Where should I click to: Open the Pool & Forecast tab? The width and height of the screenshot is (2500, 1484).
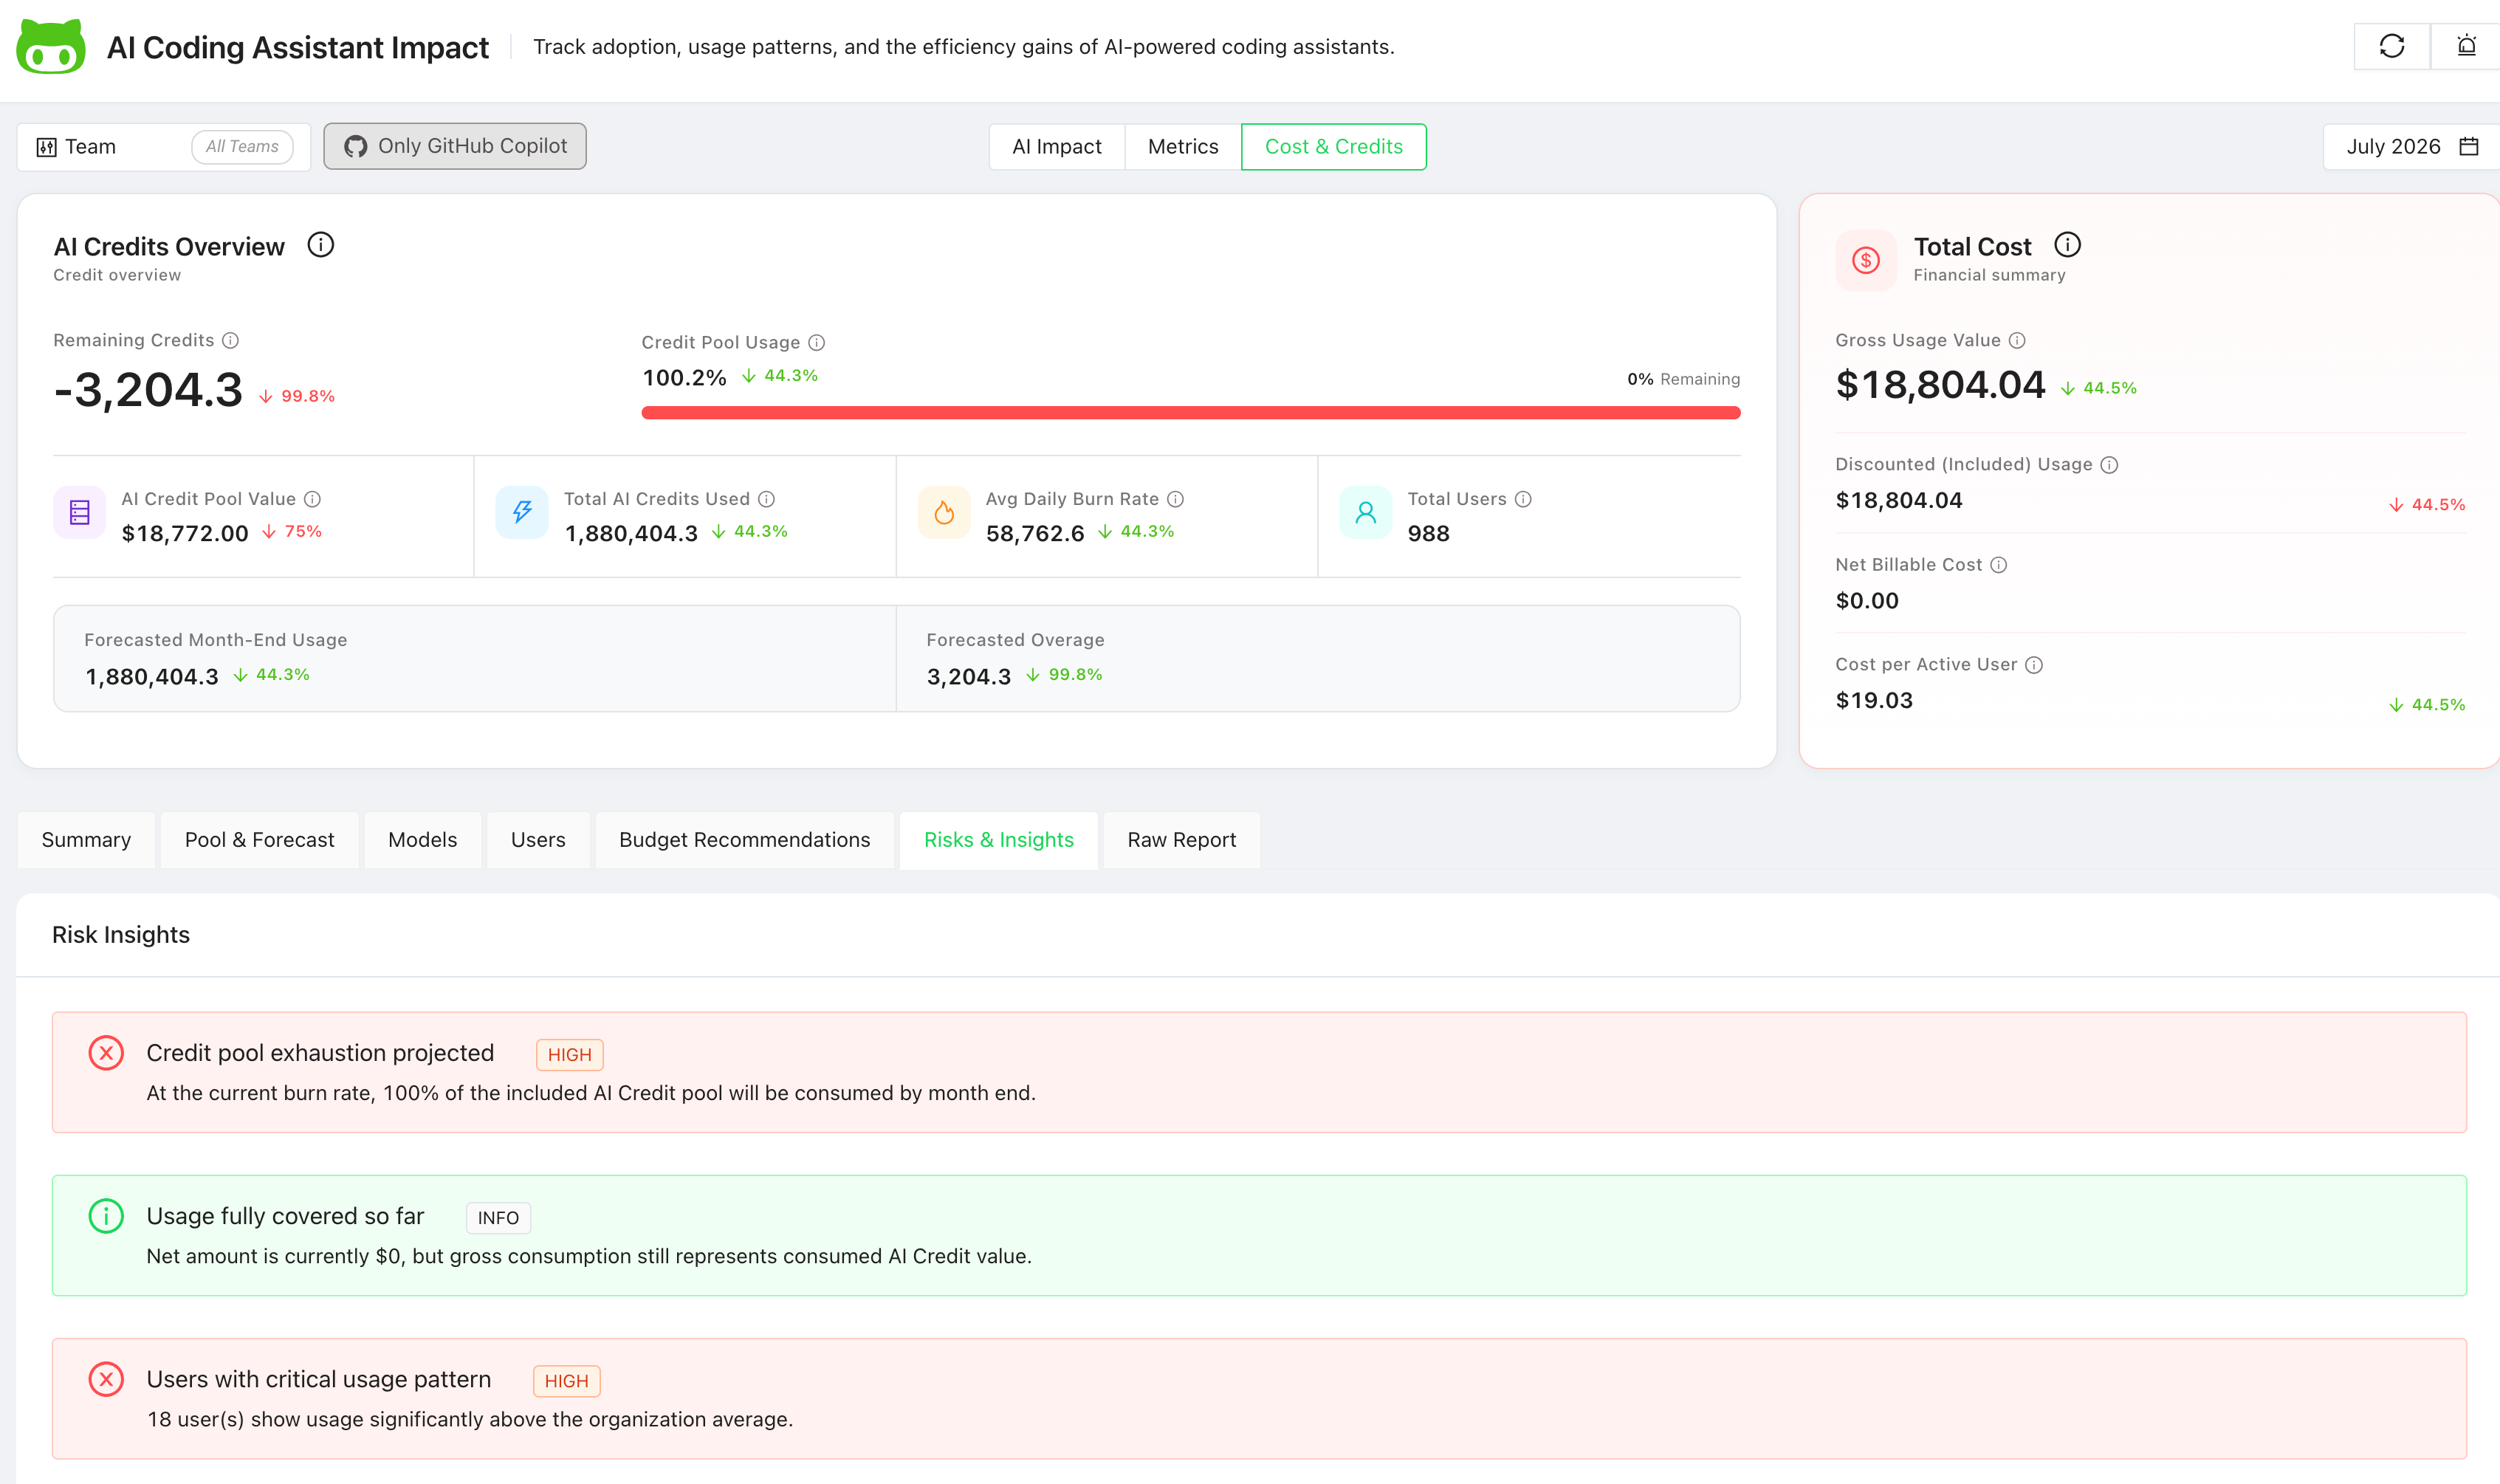pos(259,840)
